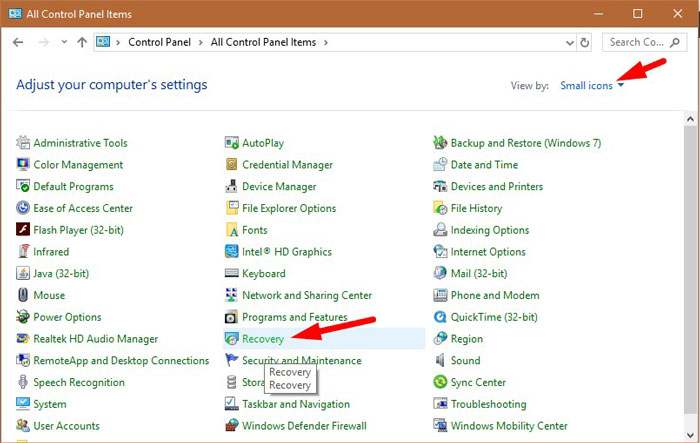Click the Control Panel breadcrumb
Screen dimensions: 700x443
click(x=159, y=42)
